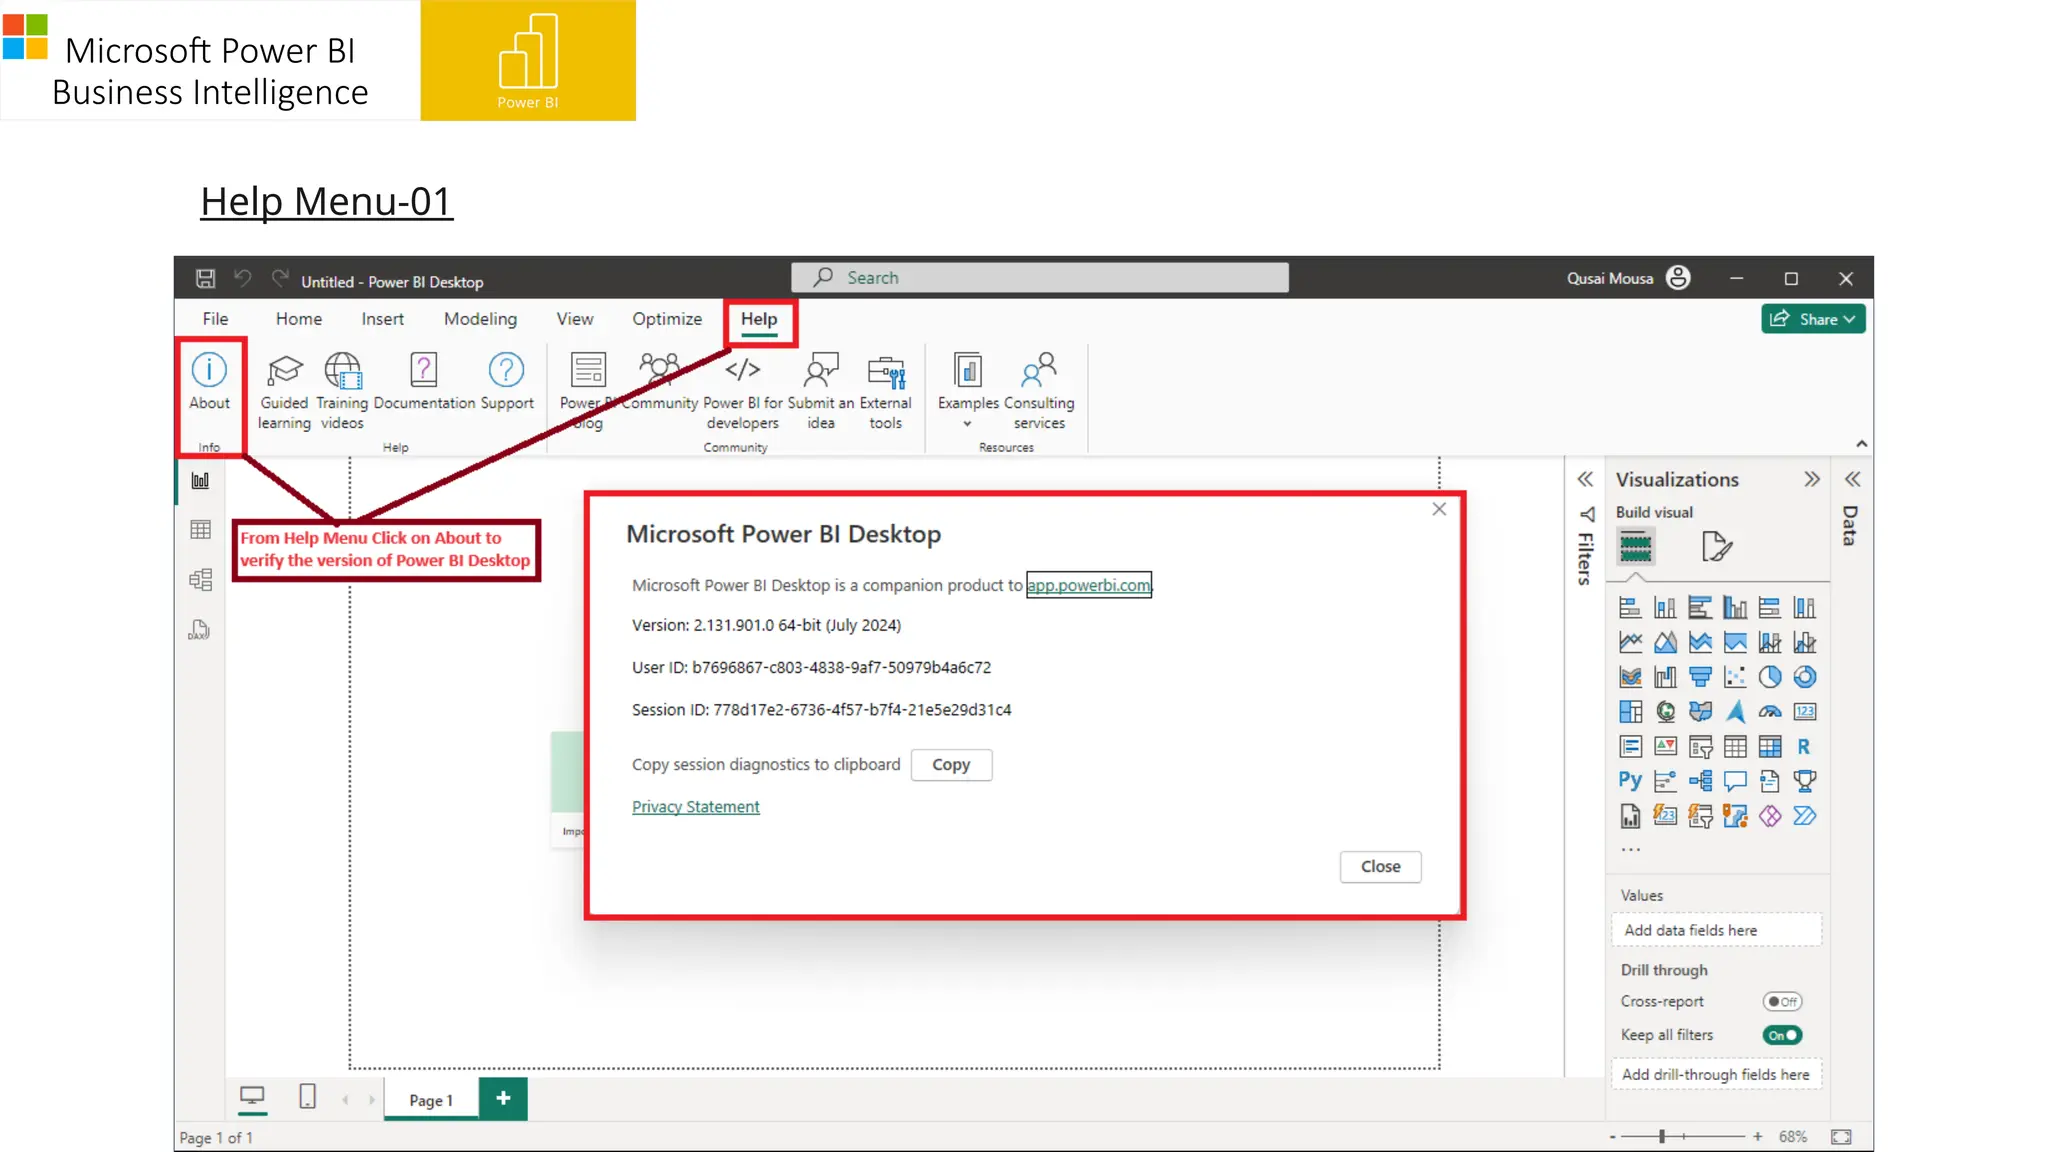Click the Support icon
This screenshot has height=1152, width=2048.
[506, 370]
